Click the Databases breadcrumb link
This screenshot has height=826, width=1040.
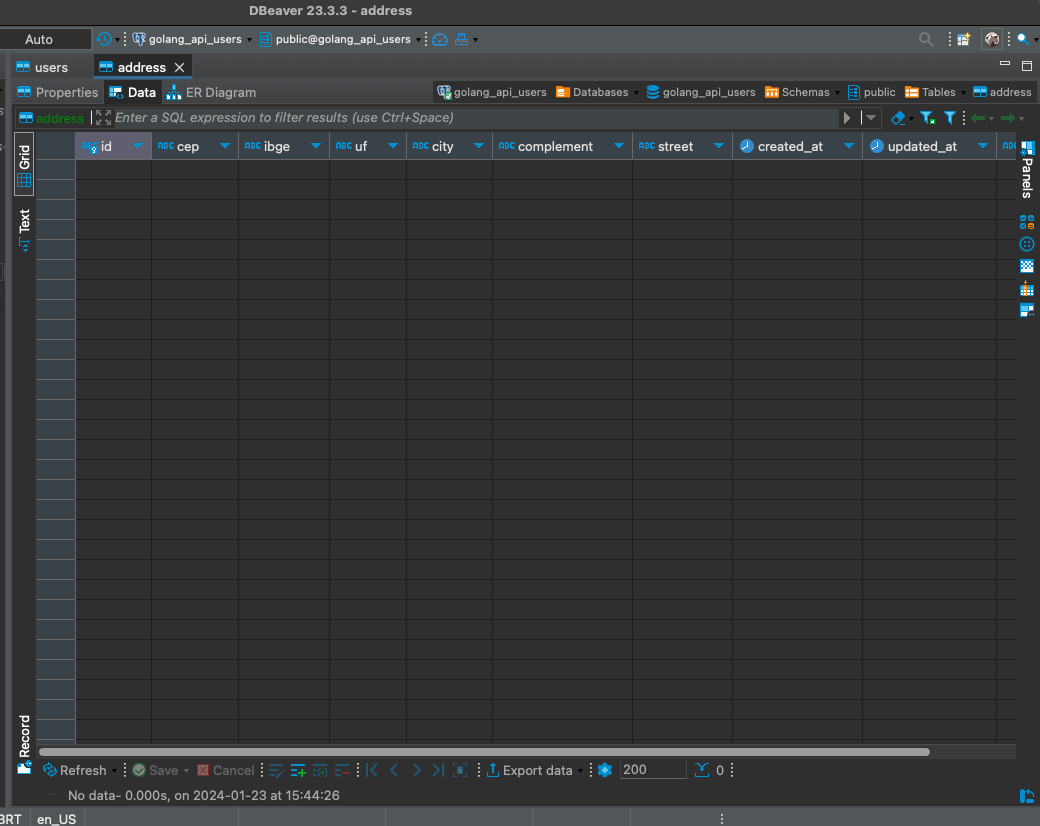tap(592, 92)
